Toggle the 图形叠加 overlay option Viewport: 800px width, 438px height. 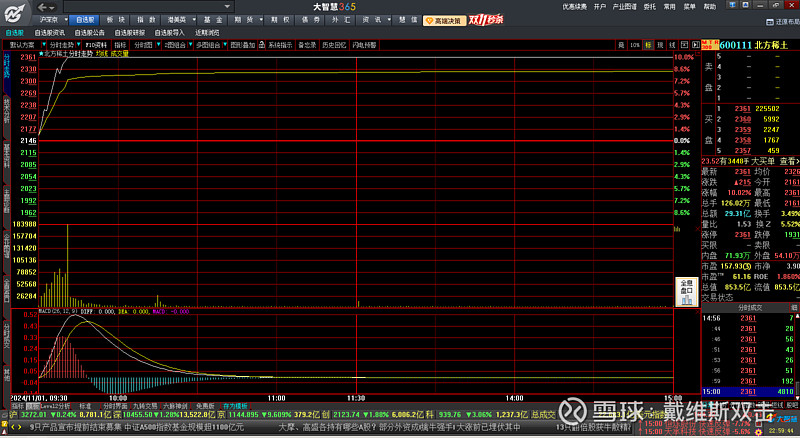[242, 45]
